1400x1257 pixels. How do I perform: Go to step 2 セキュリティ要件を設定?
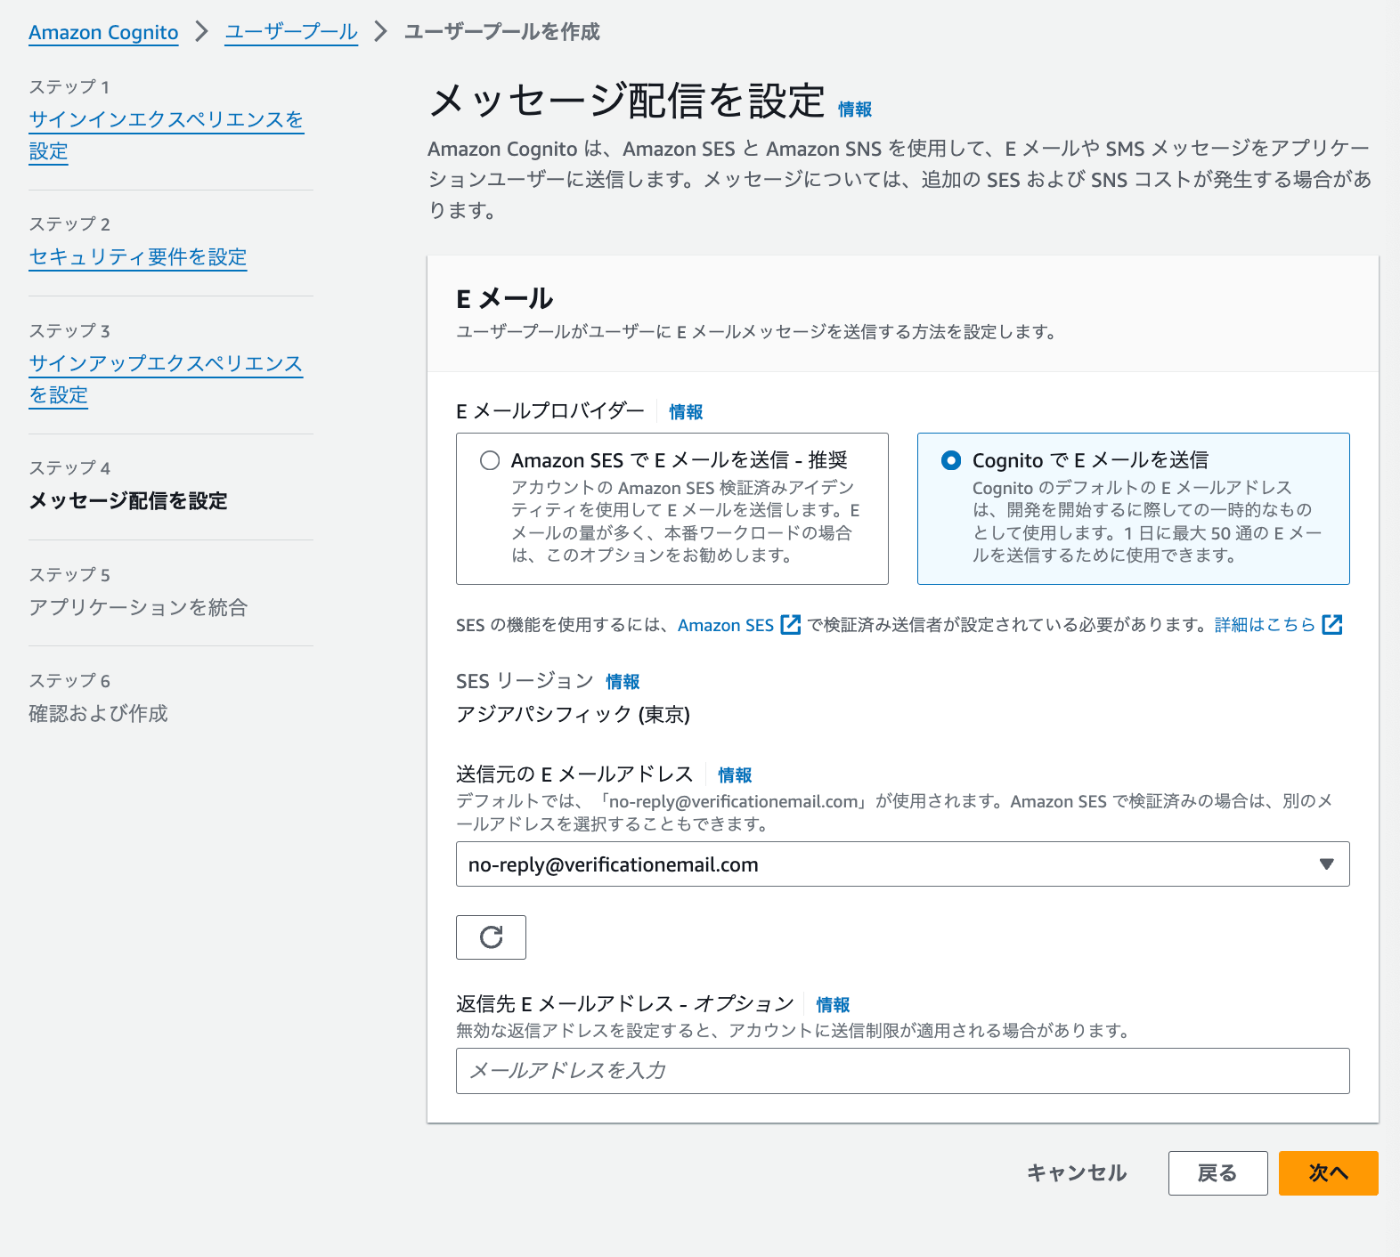coord(138,257)
